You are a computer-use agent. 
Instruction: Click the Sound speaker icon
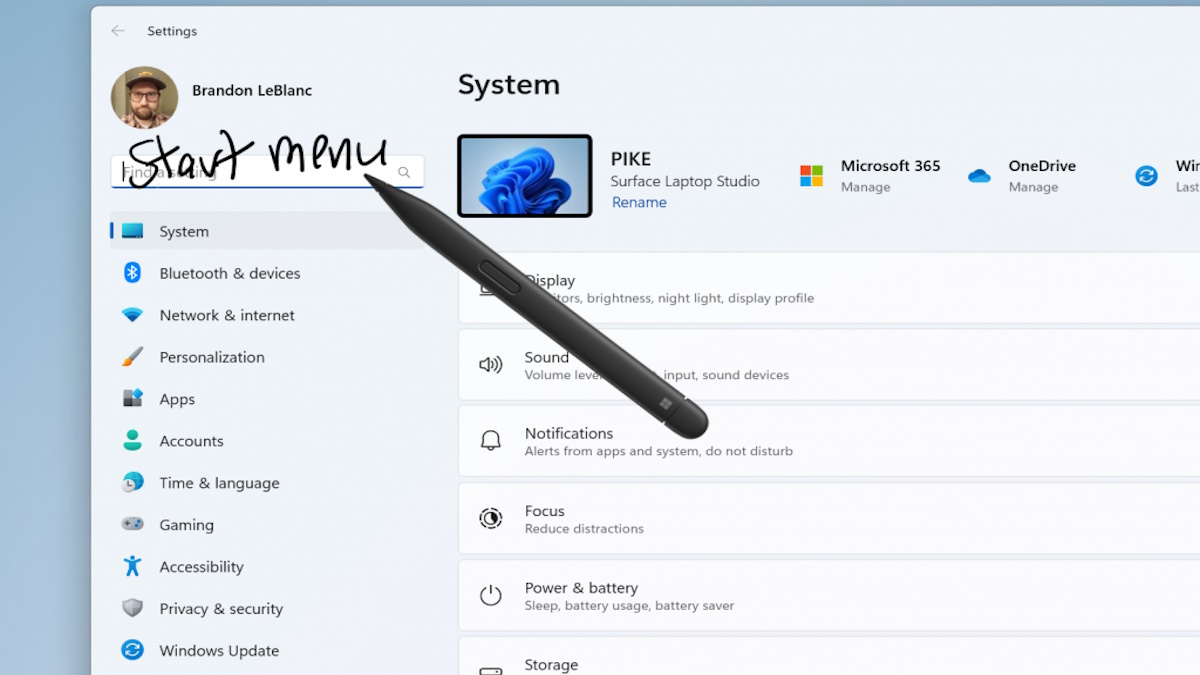490,365
